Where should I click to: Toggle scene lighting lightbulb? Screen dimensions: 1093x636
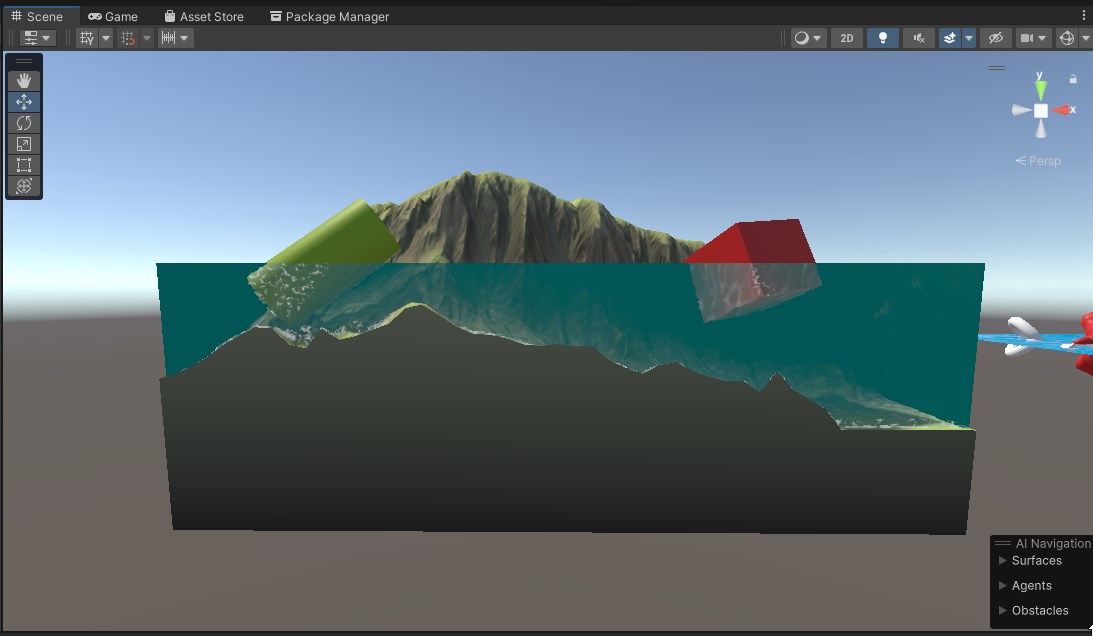point(882,38)
